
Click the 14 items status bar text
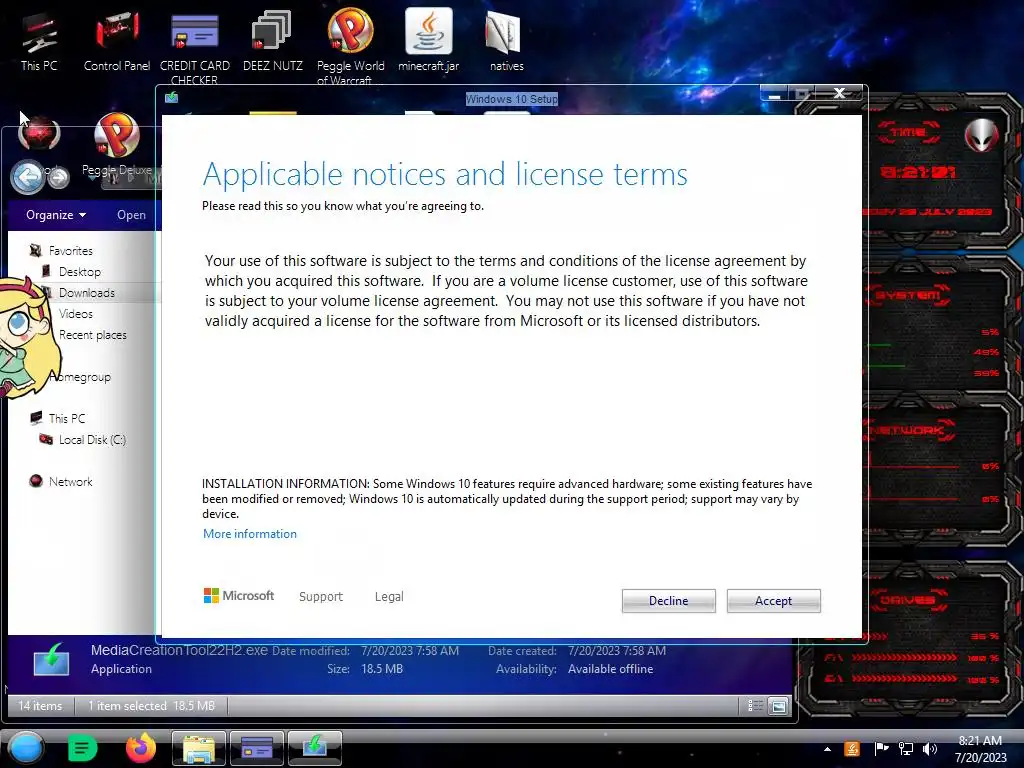[40, 705]
